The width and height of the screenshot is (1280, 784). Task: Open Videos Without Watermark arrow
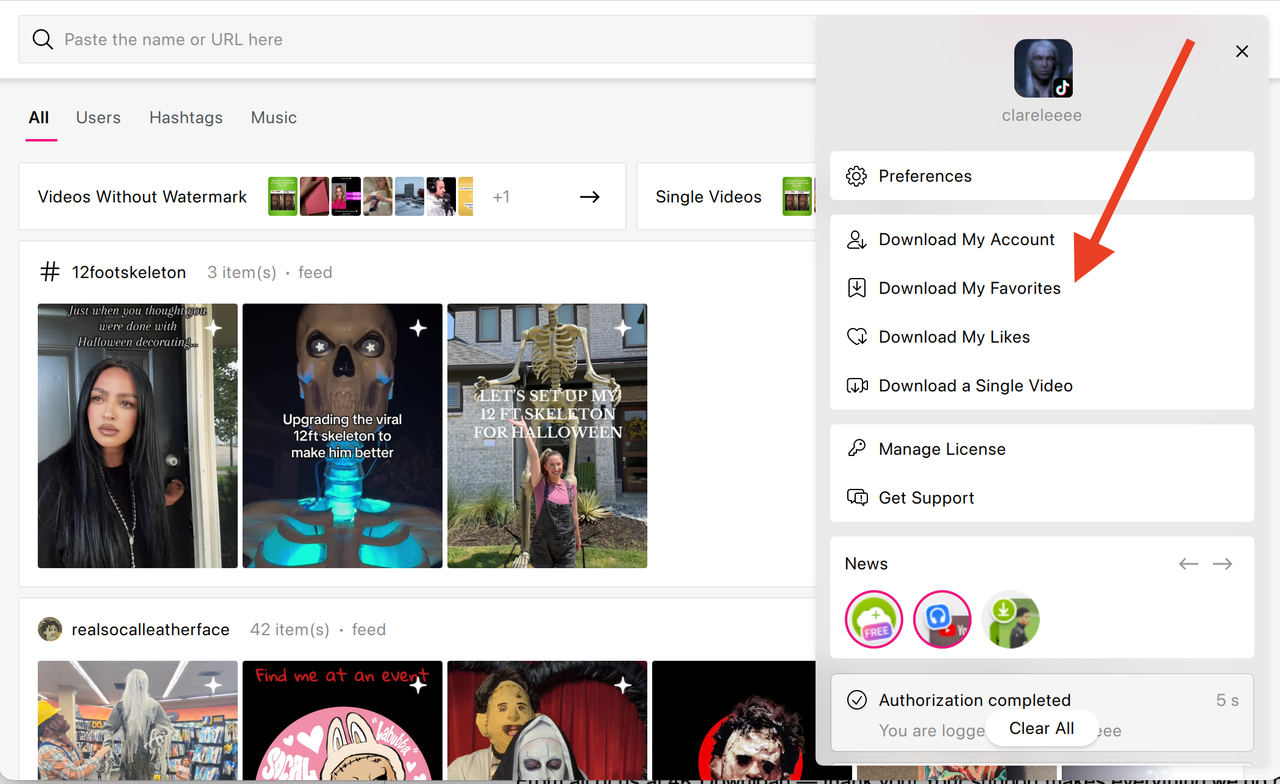(x=590, y=197)
